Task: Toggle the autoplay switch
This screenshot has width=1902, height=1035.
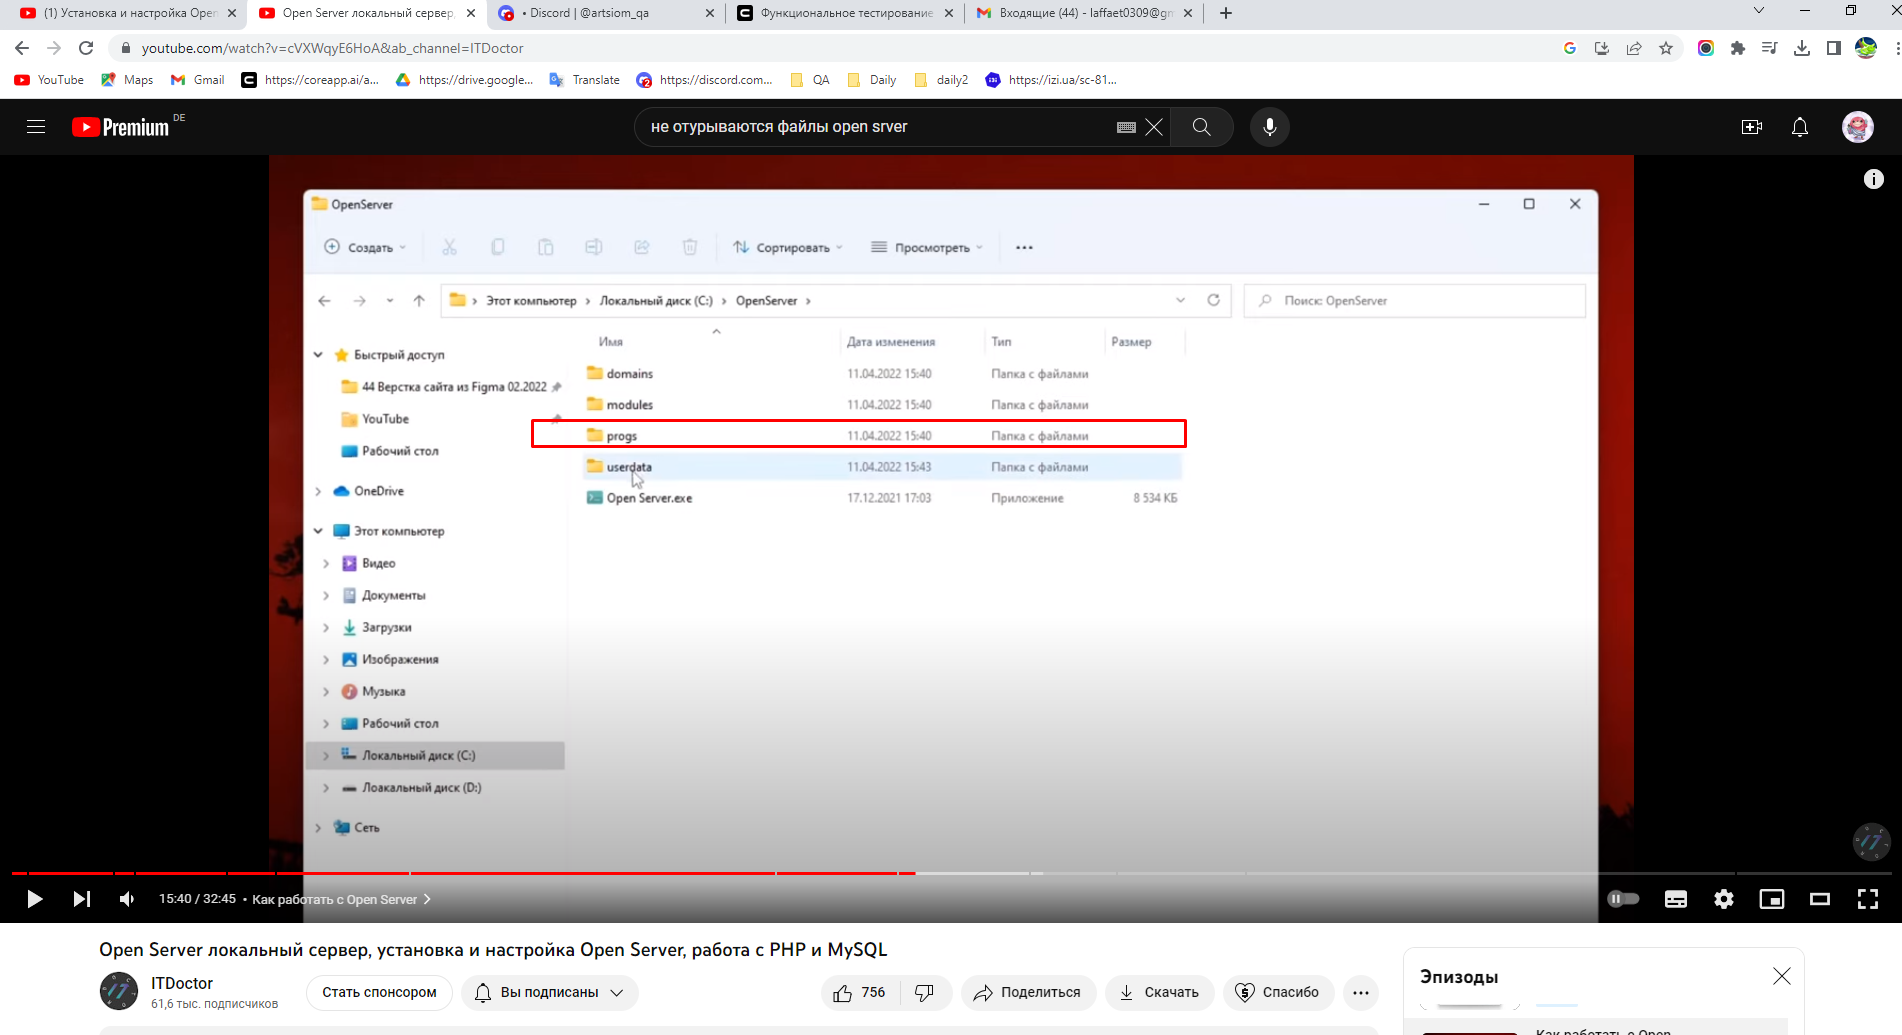Action: 1623,899
